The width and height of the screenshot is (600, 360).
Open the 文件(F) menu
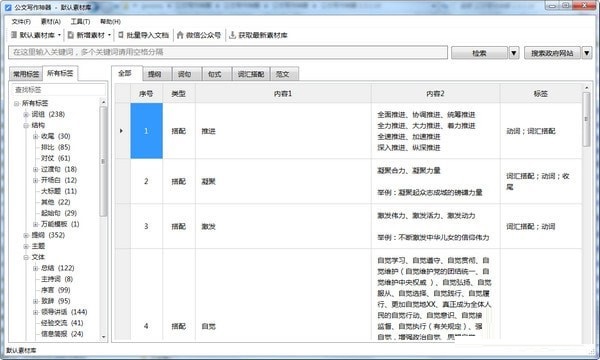pyautogui.click(x=21, y=21)
